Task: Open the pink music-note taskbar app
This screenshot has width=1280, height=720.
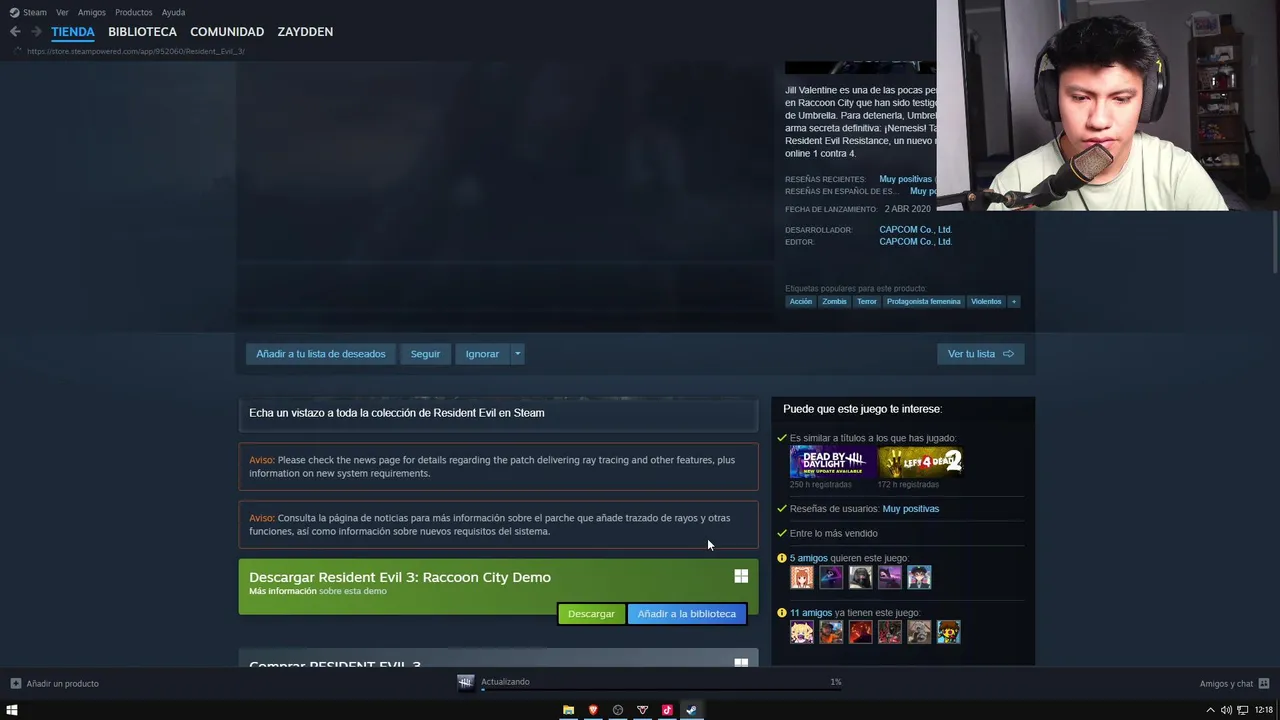Action: click(667, 710)
